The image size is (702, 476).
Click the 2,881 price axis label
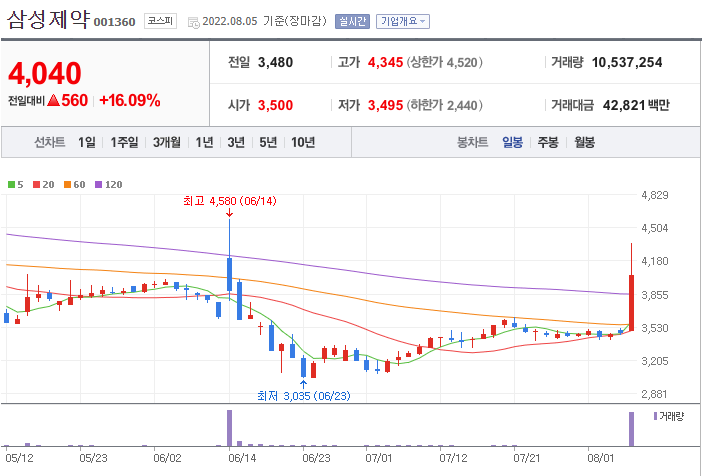tap(655, 394)
